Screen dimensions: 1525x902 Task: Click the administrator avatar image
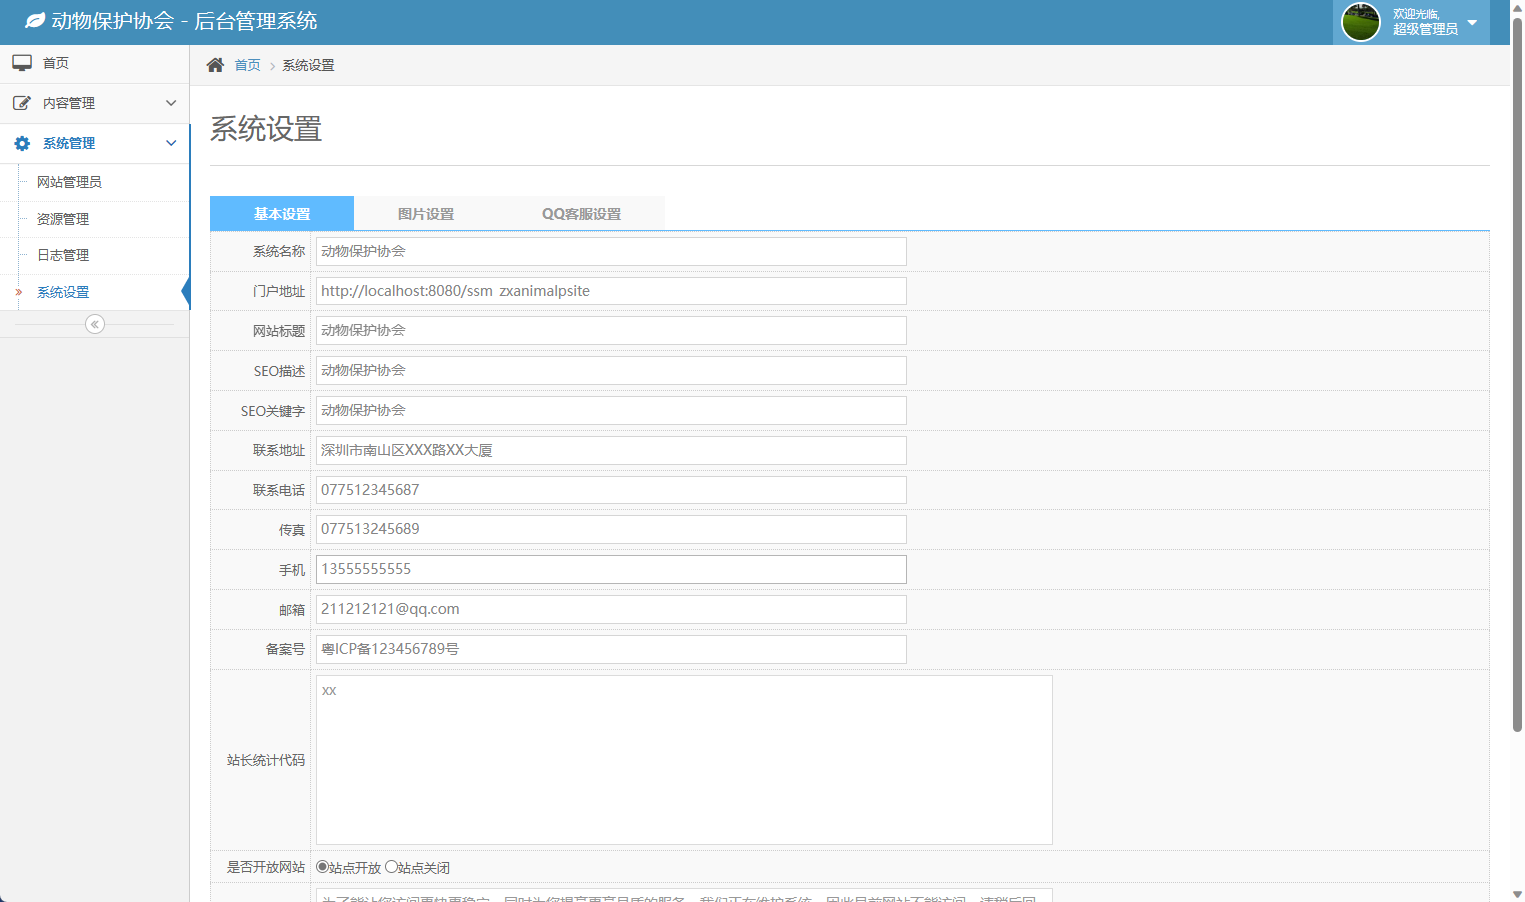tap(1360, 22)
